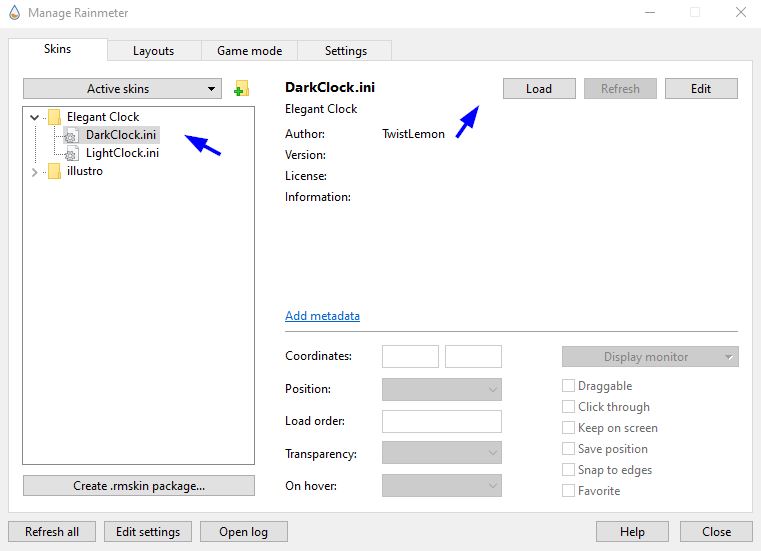Click Create .rmskin package button
761x551 pixels.
139,486
